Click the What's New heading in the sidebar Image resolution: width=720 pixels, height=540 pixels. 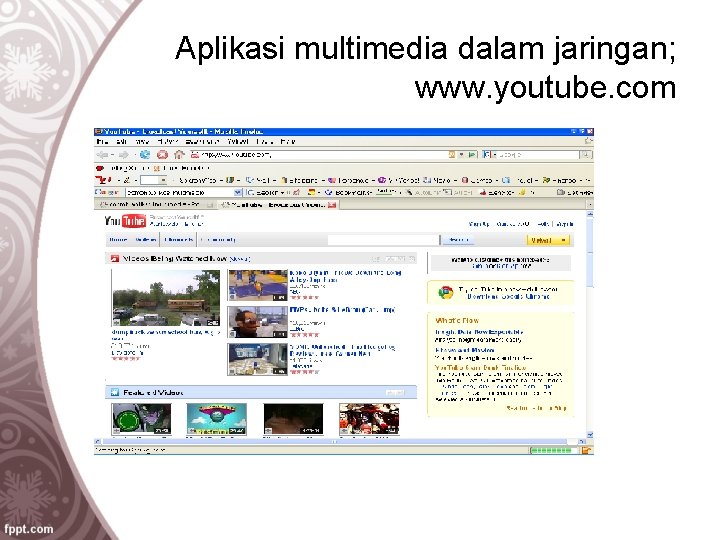click(x=457, y=321)
